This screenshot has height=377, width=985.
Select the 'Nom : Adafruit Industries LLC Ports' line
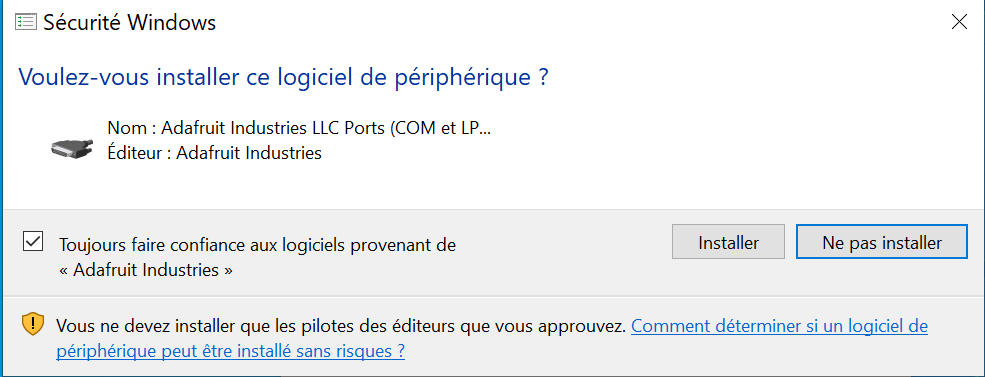point(300,128)
